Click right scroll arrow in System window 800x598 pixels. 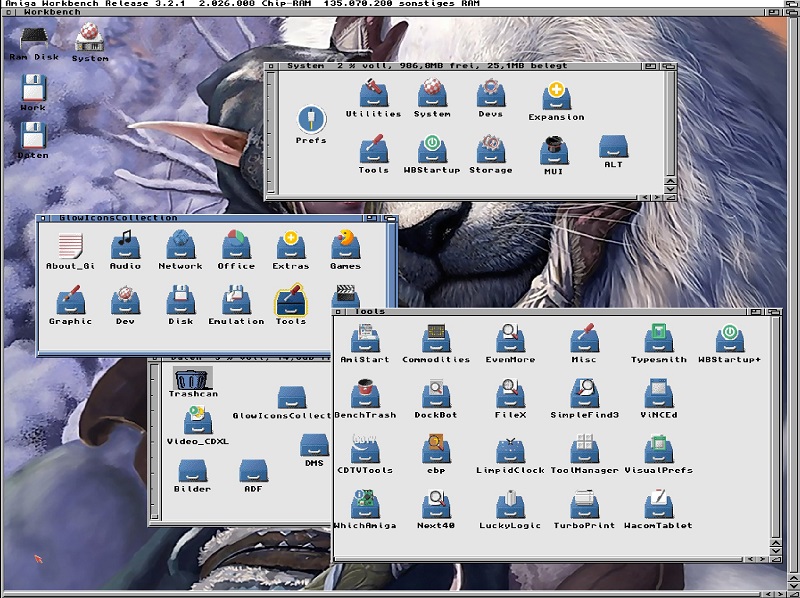(x=658, y=197)
